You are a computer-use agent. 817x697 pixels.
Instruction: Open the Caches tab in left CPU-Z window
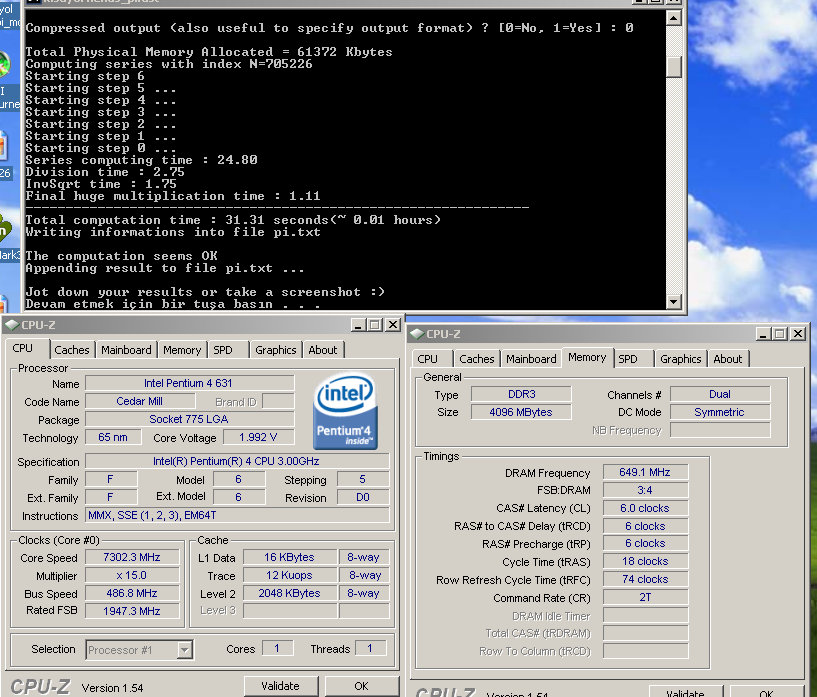pos(72,350)
